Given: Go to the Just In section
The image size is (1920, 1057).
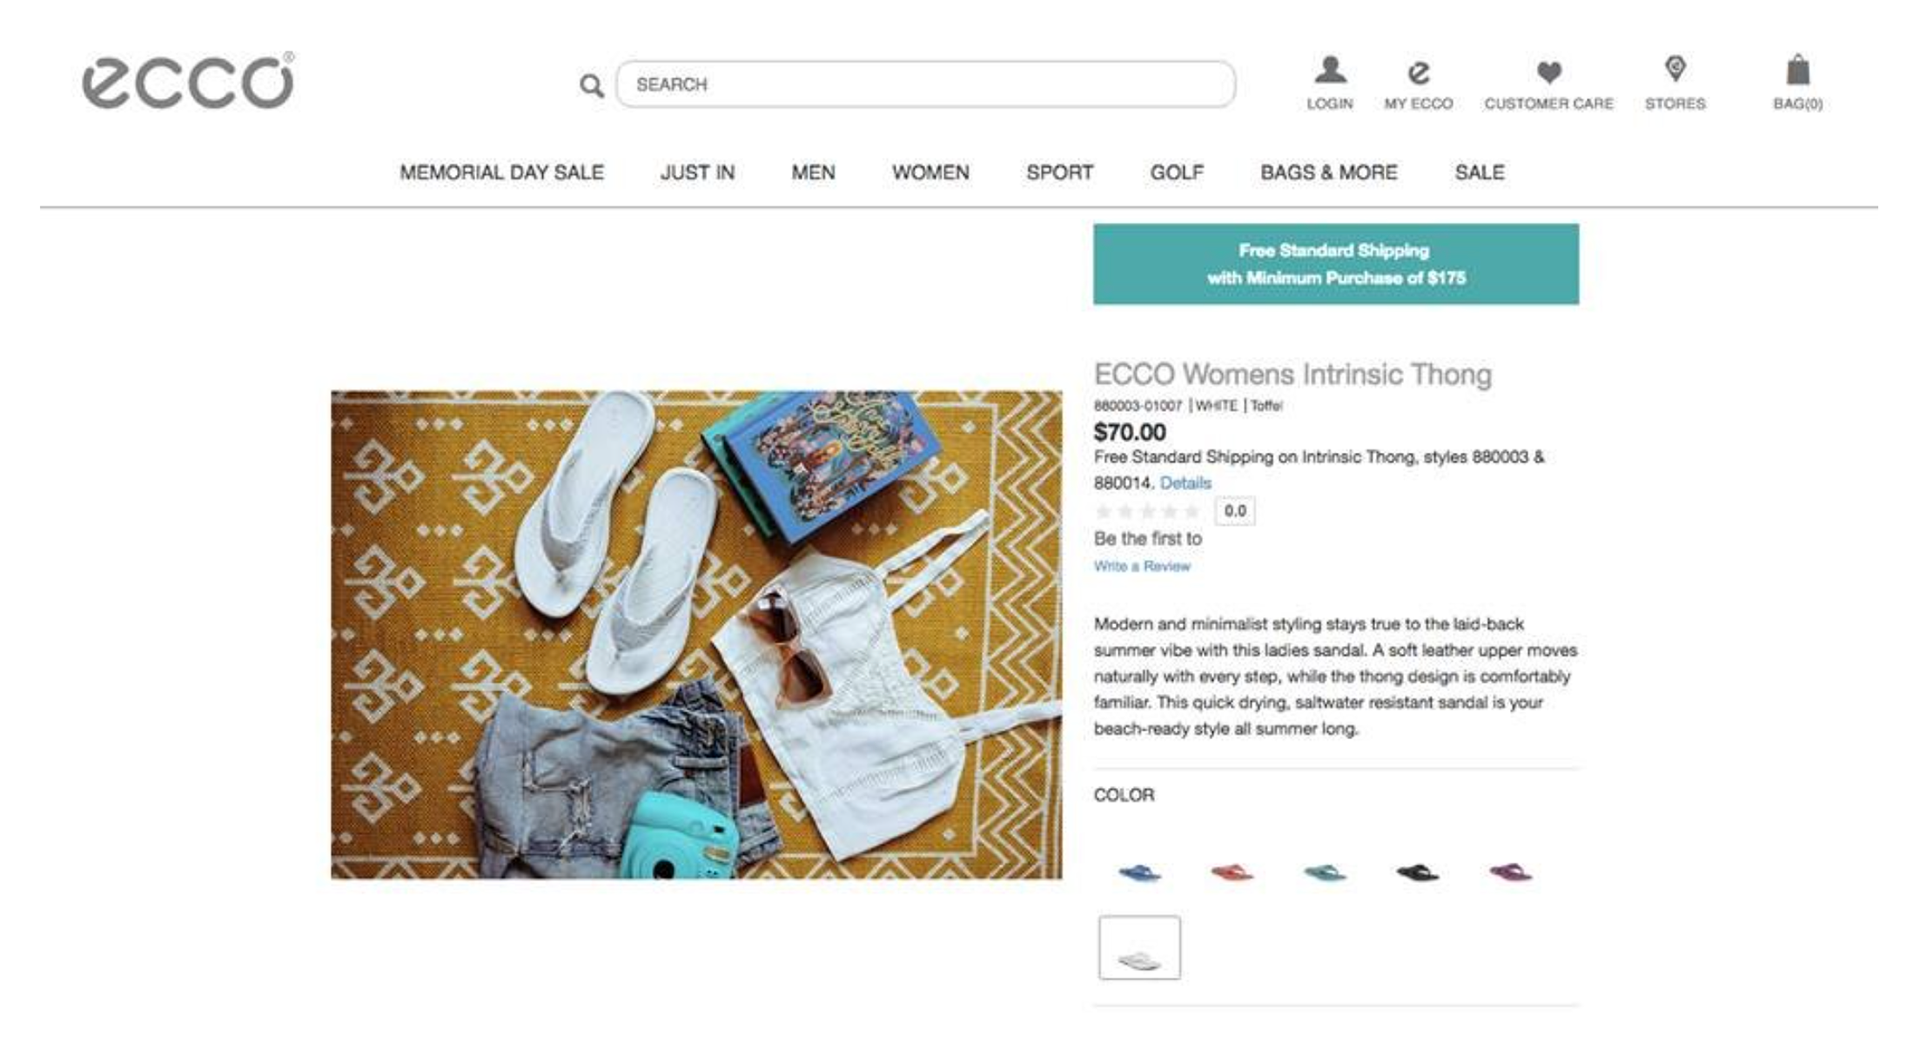Looking at the screenshot, I should (697, 173).
